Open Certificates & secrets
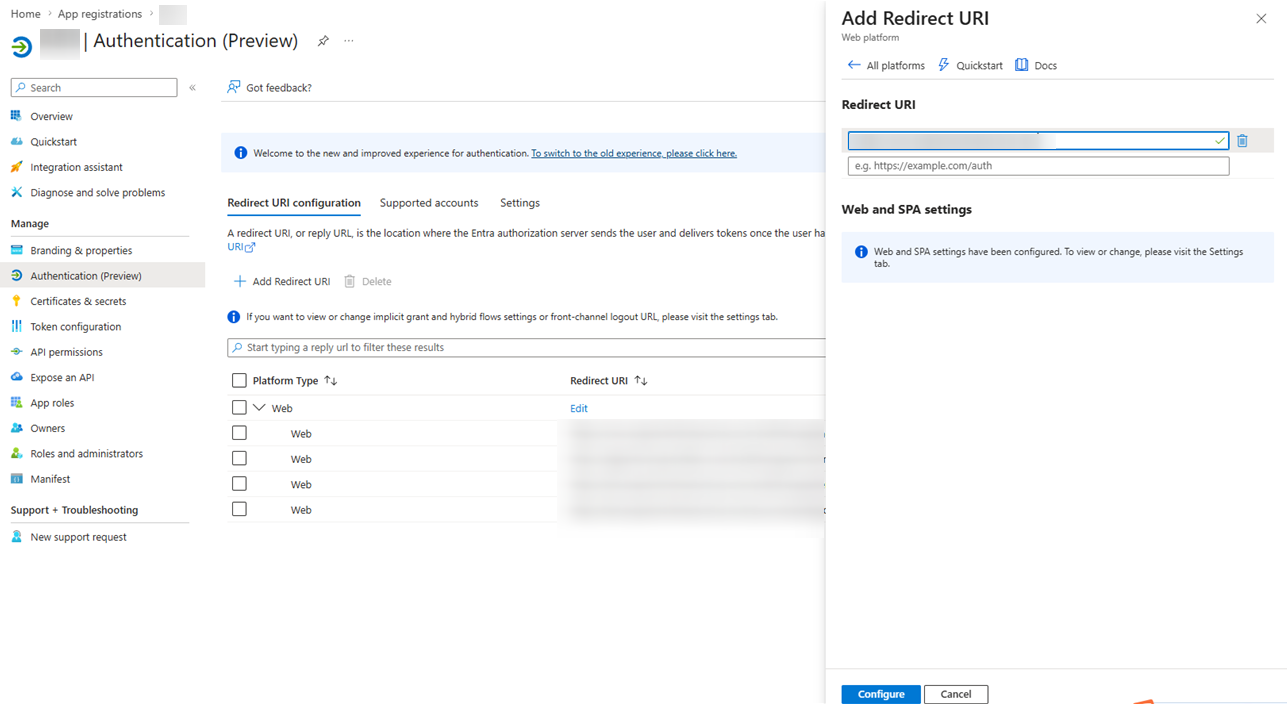Image resolution: width=1287 pixels, height=705 pixels. pyautogui.click(x=78, y=301)
